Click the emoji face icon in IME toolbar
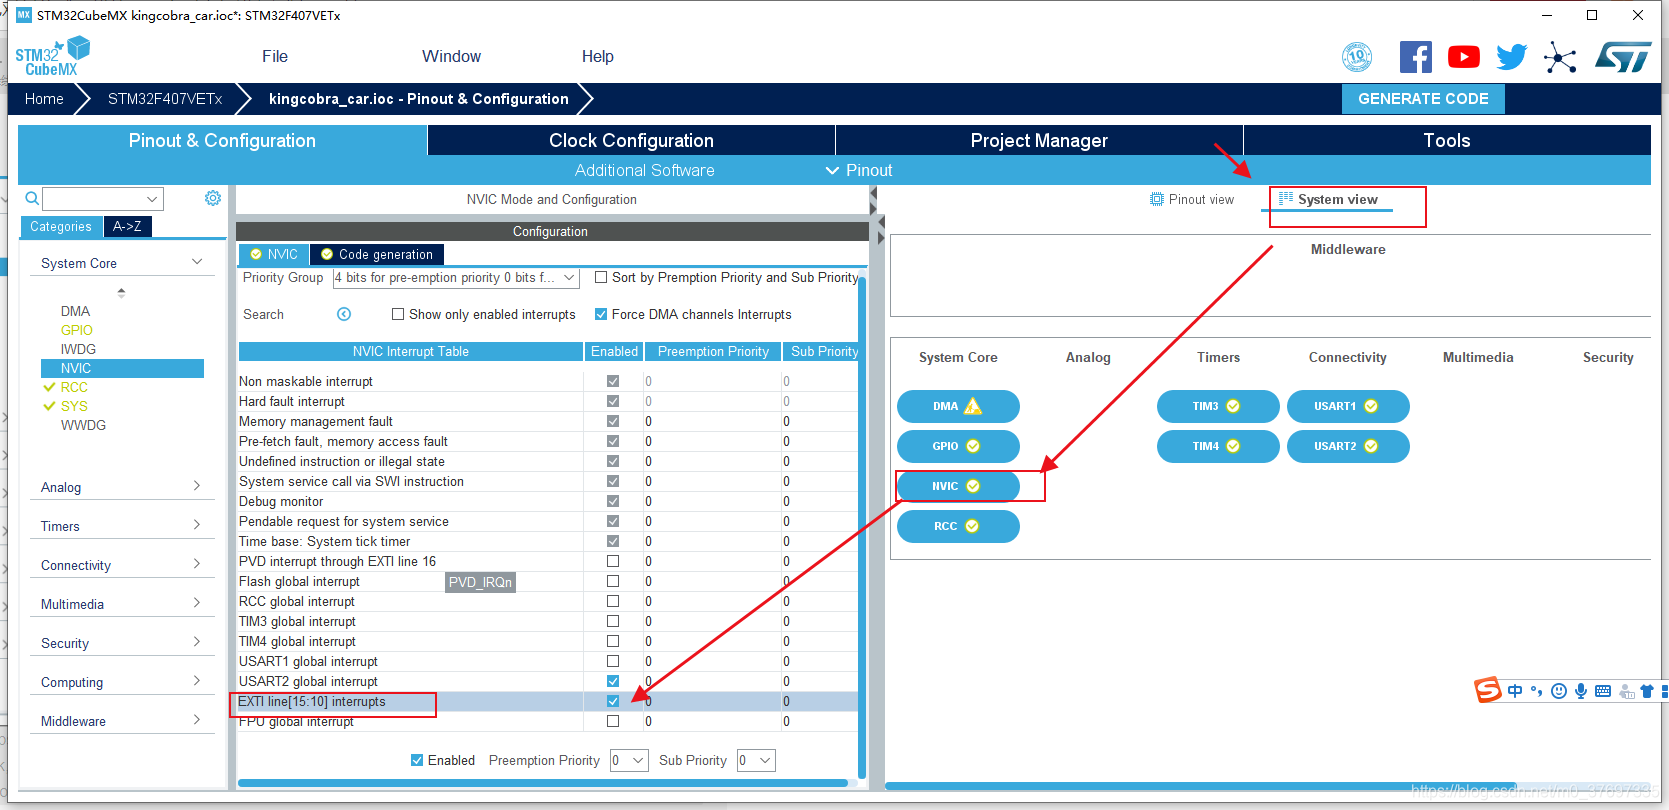The image size is (1669, 810). point(1559,691)
